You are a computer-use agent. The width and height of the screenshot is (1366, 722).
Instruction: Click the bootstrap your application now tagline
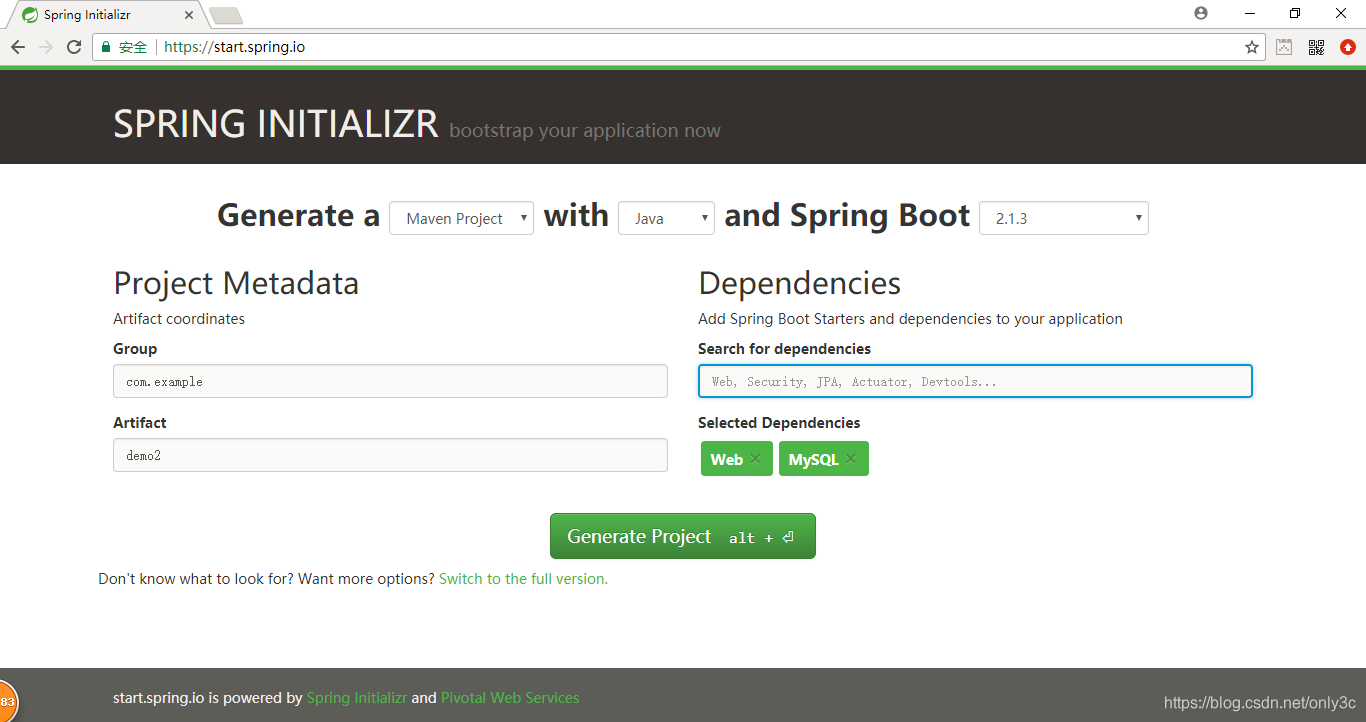[x=585, y=131]
